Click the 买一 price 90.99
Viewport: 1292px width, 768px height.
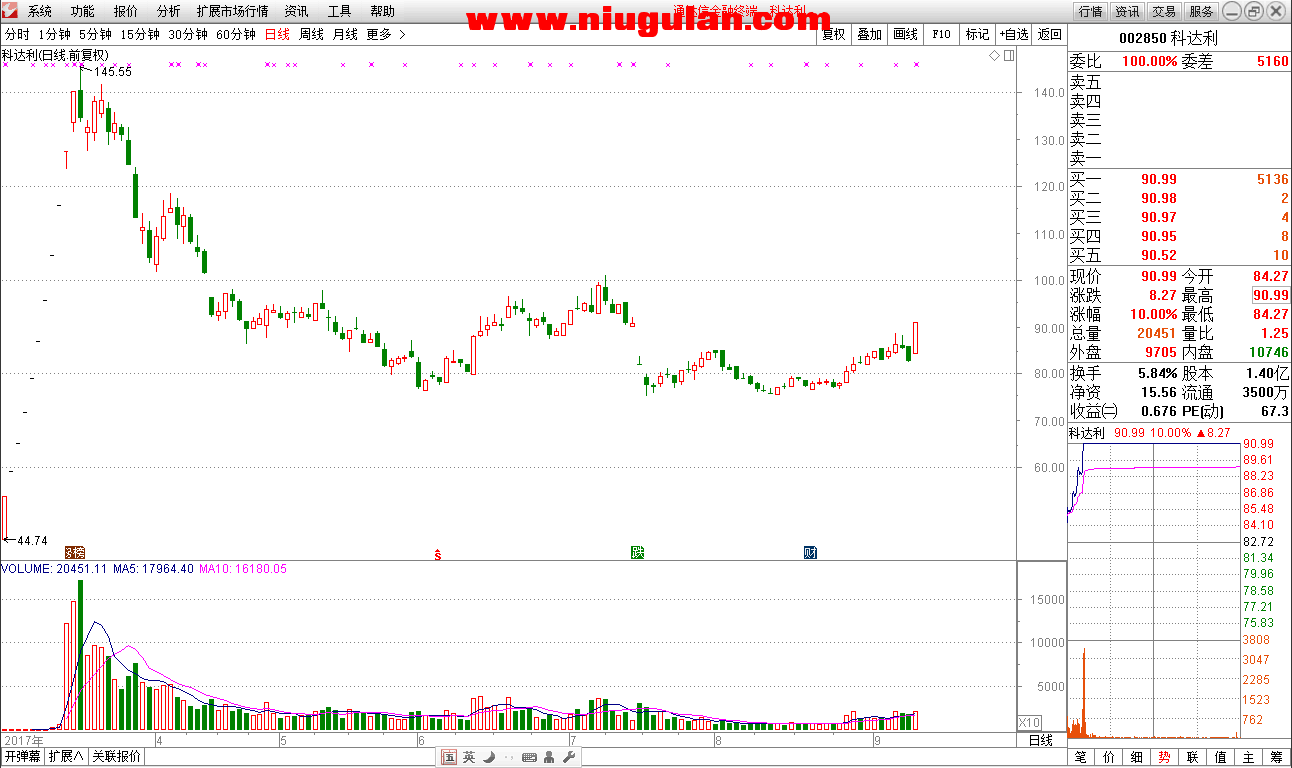click(x=1159, y=180)
